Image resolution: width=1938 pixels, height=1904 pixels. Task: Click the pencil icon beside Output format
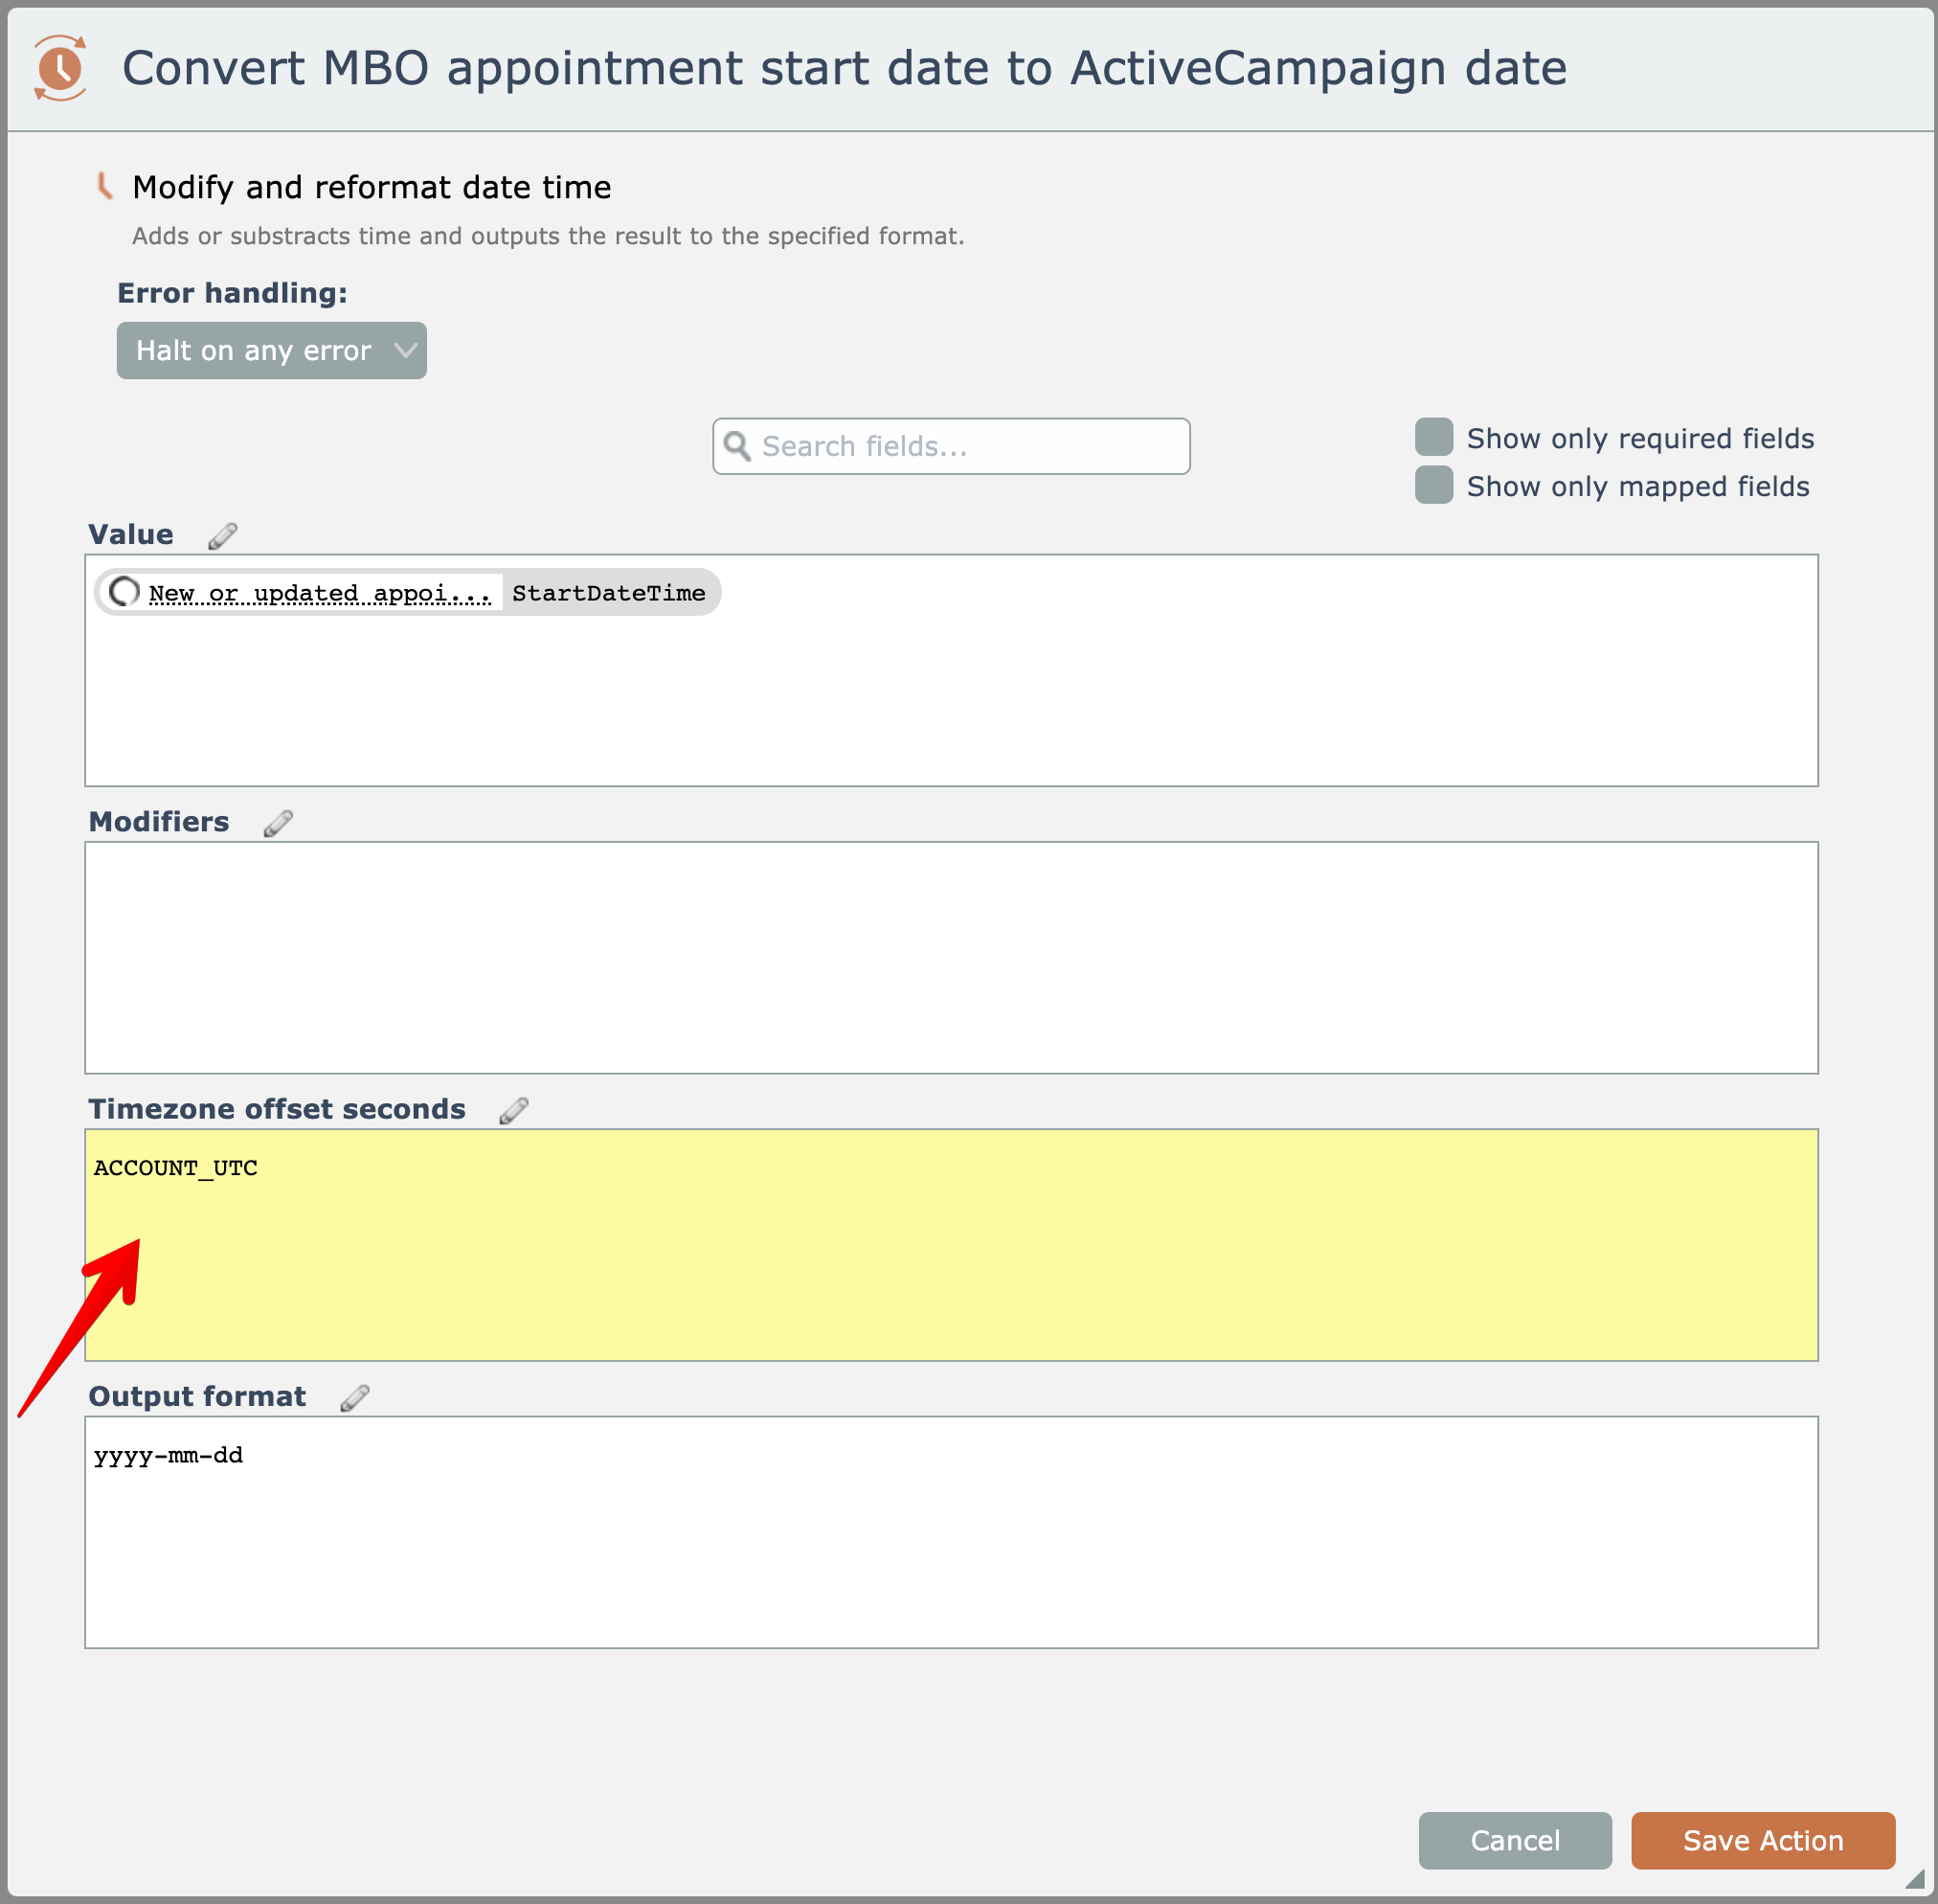(x=355, y=1397)
